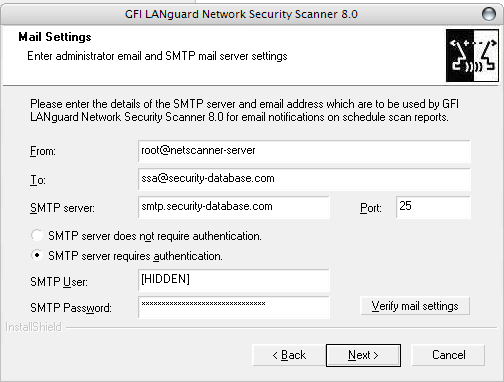Verify mail settings button

tap(415, 306)
